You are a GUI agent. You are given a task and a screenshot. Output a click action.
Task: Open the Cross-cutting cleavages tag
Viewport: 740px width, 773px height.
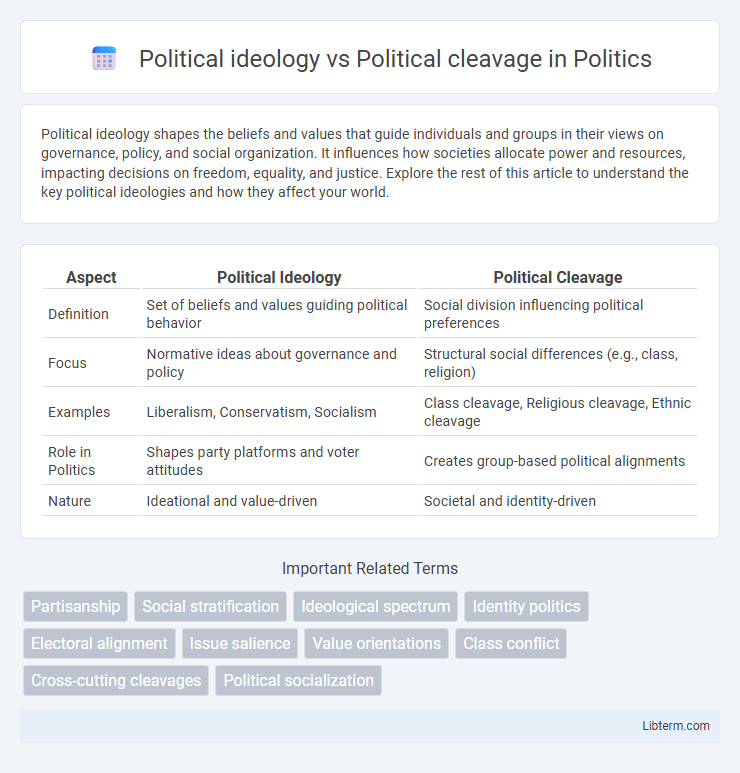pyautogui.click(x=116, y=680)
